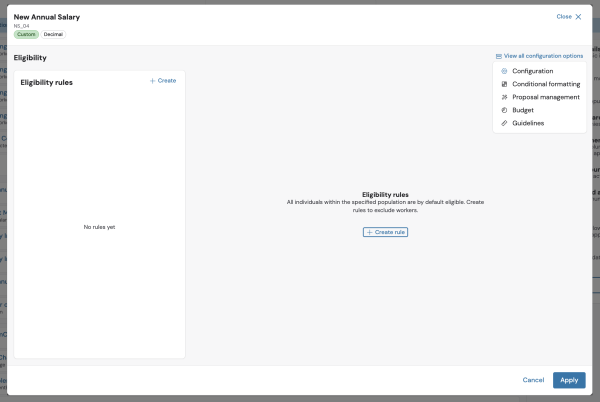
Task: Click the Budget pie icon
Action: [x=504, y=110]
